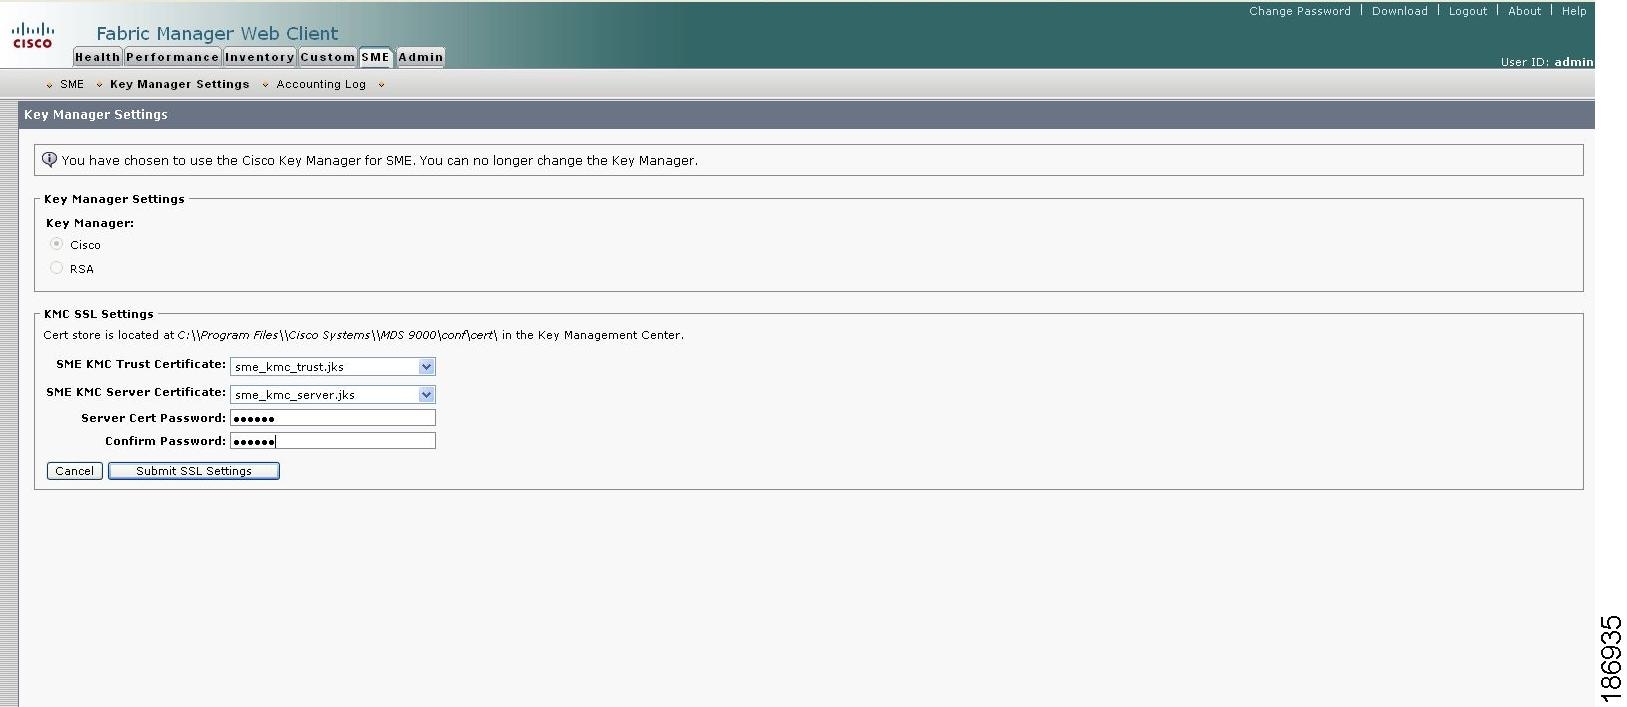Click the User ID: admin text
This screenshot has width=1627, height=707.
pyautogui.click(x=1547, y=62)
